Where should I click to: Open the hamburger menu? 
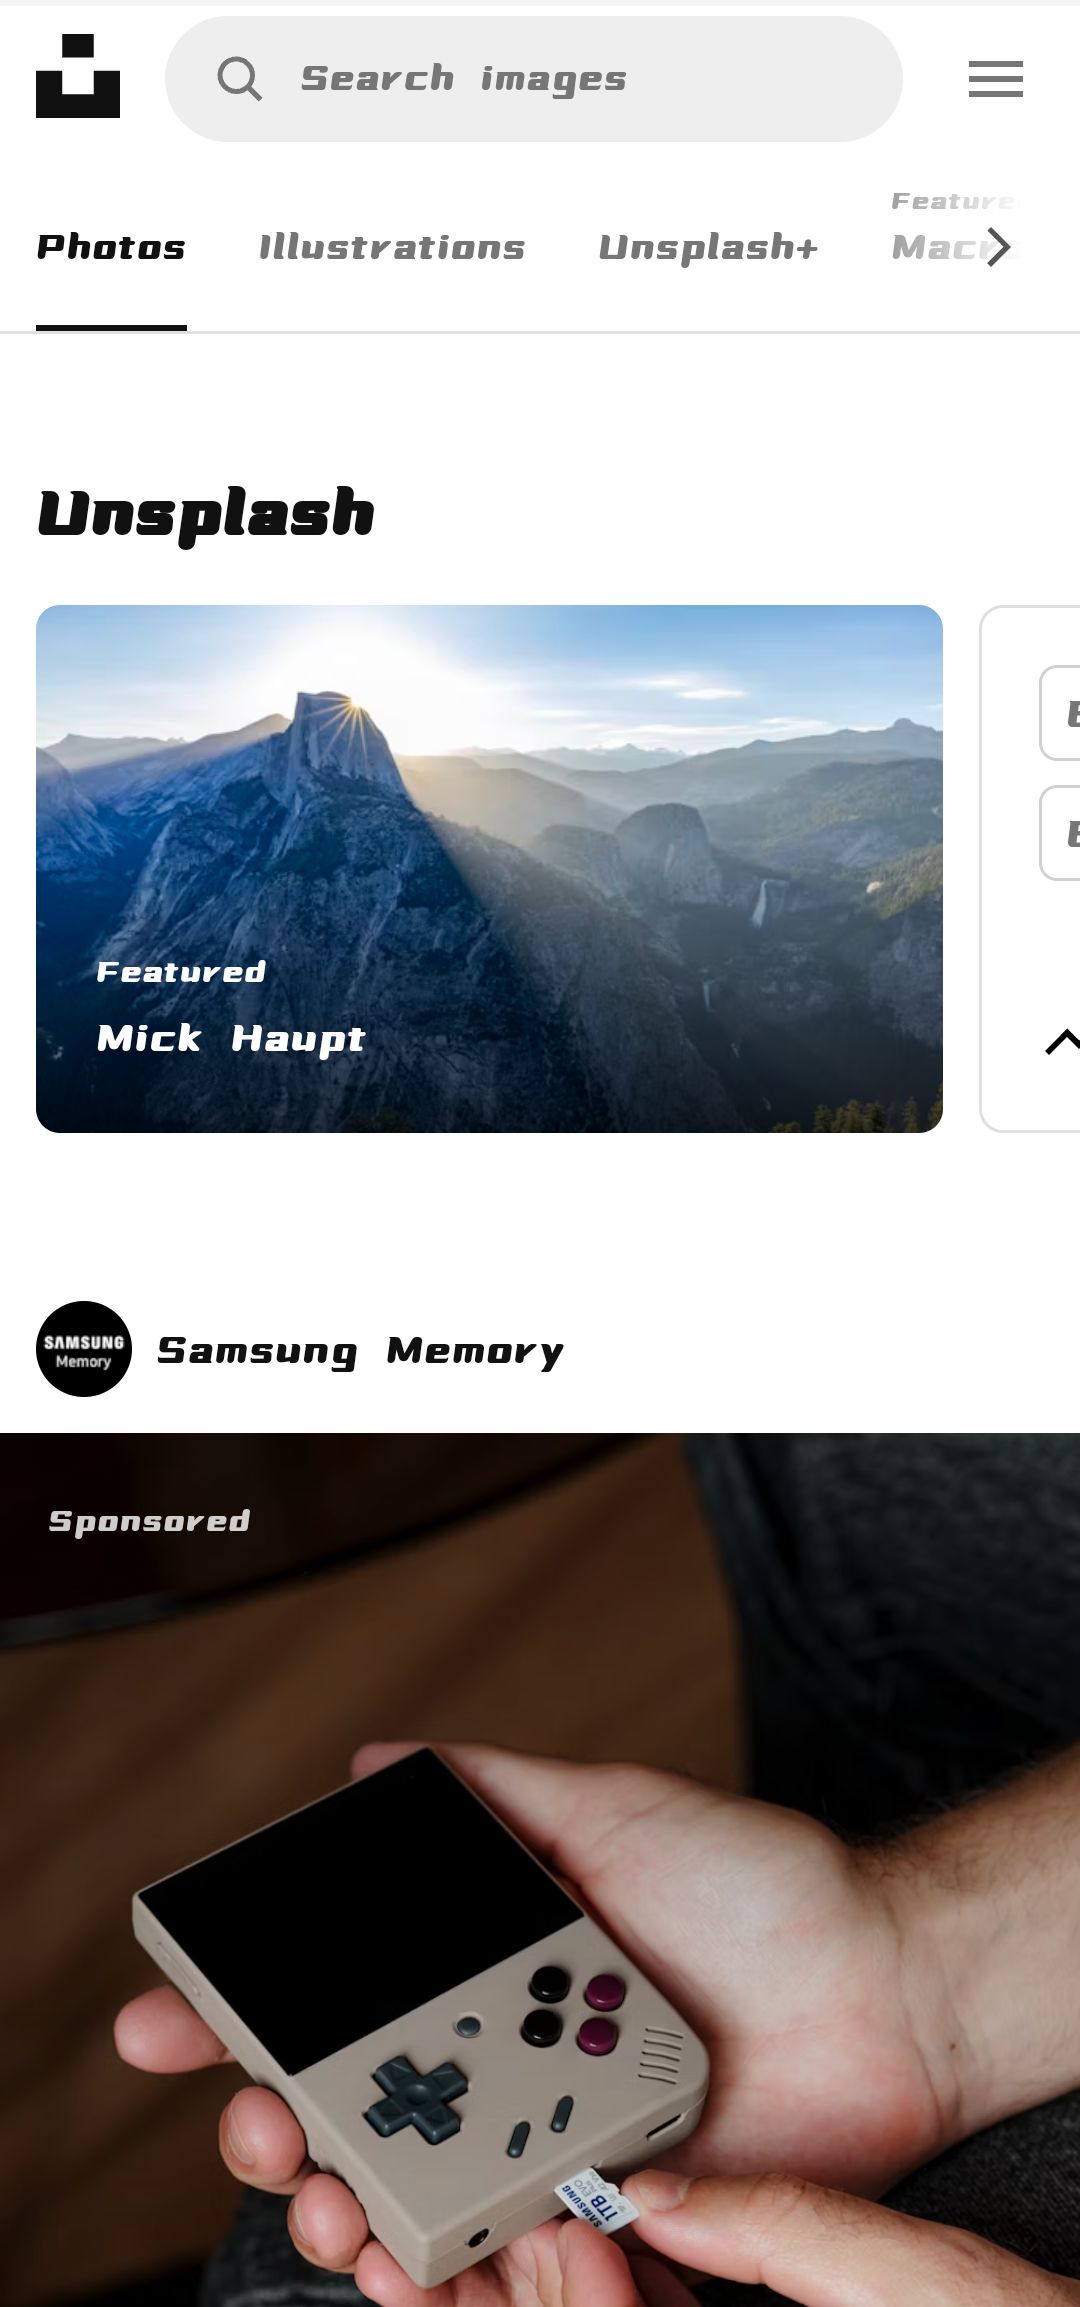996,79
